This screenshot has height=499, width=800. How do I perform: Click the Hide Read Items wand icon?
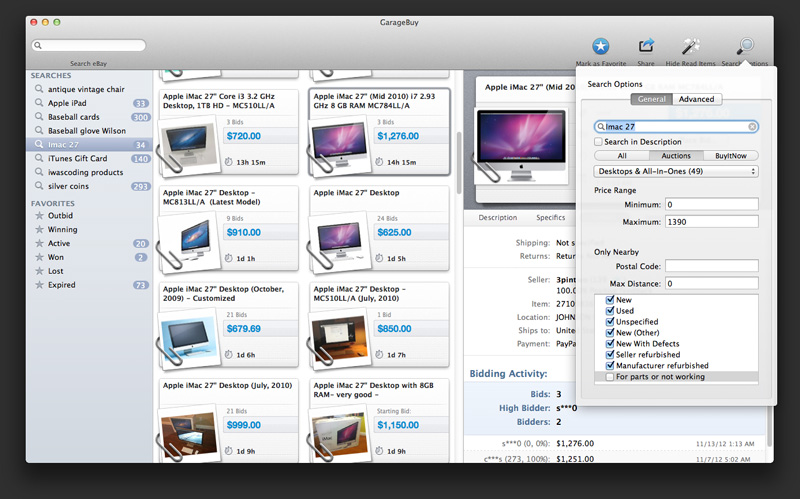tap(690, 46)
